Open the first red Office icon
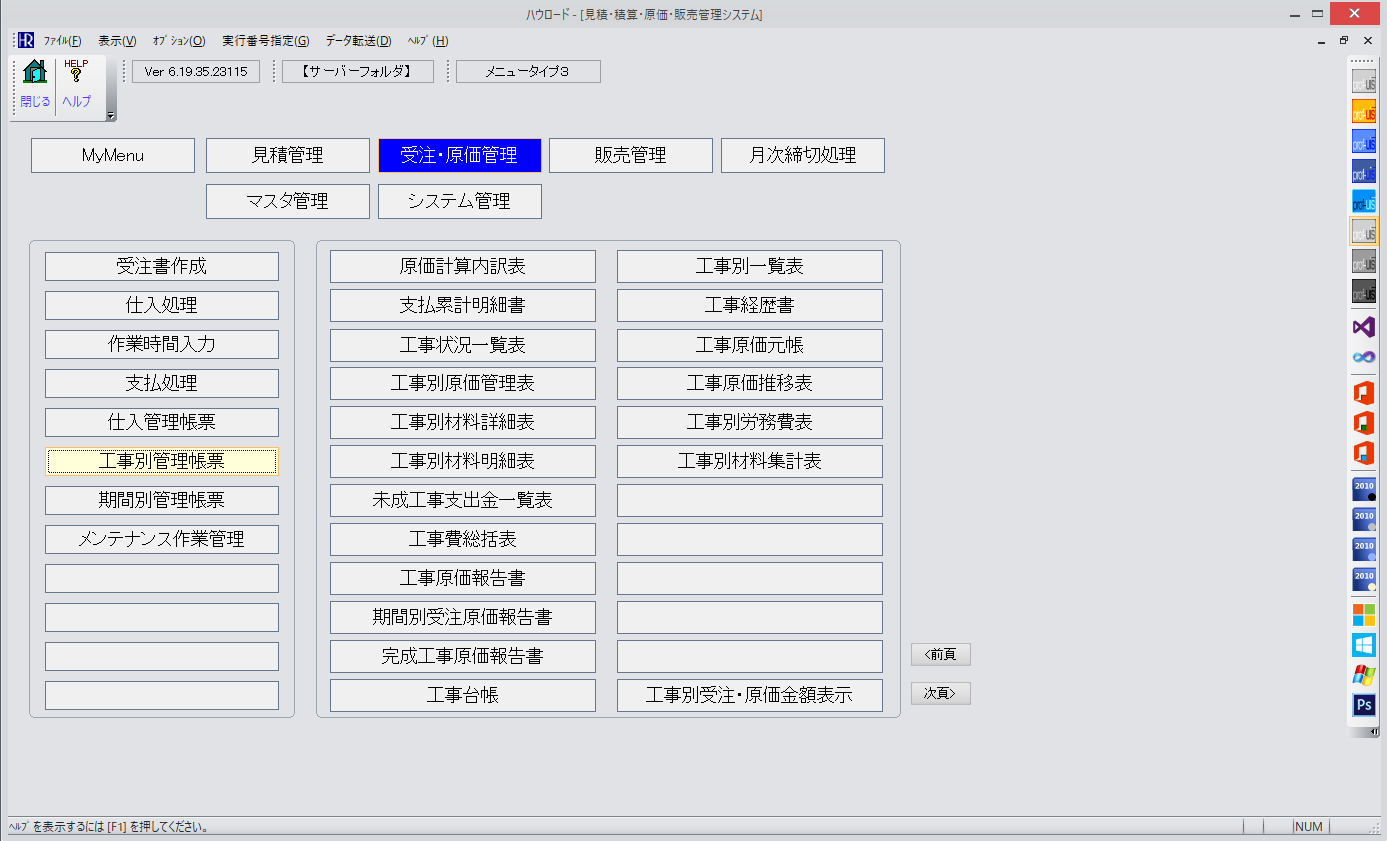This screenshot has width=1387, height=841. (1363, 393)
